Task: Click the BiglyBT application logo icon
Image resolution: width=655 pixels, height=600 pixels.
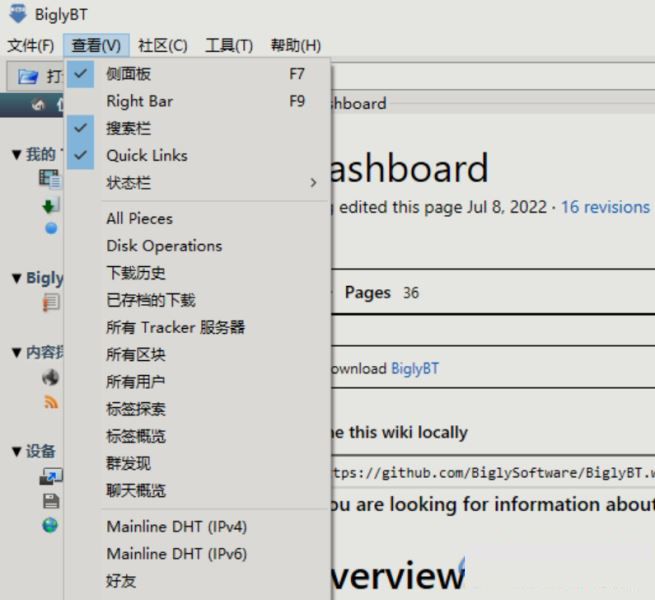Action: point(18,13)
